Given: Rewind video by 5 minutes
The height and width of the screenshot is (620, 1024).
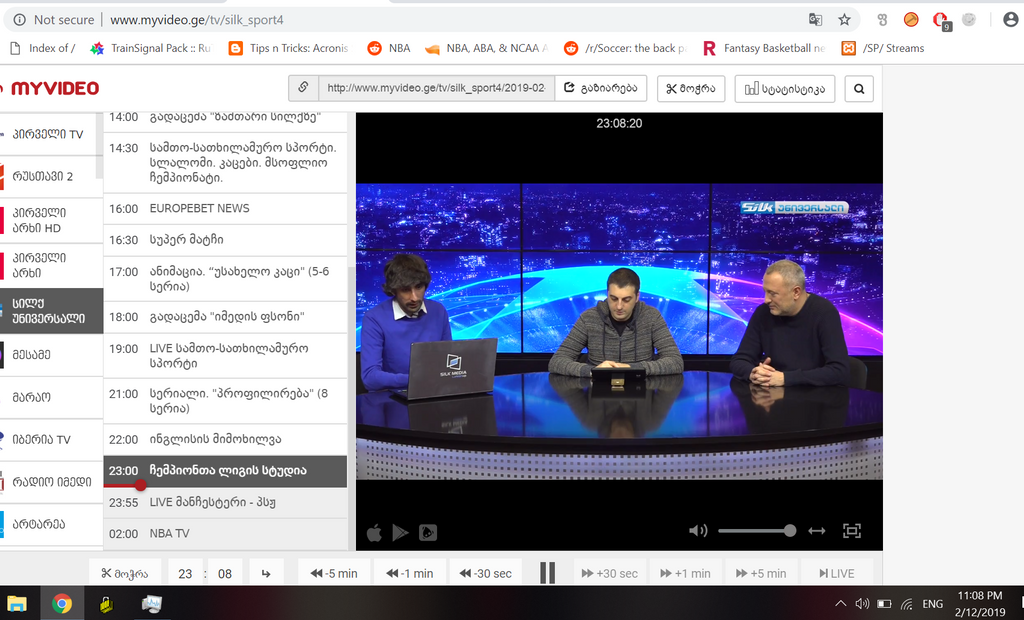Looking at the screenshot, I should [x=334, y=573].
